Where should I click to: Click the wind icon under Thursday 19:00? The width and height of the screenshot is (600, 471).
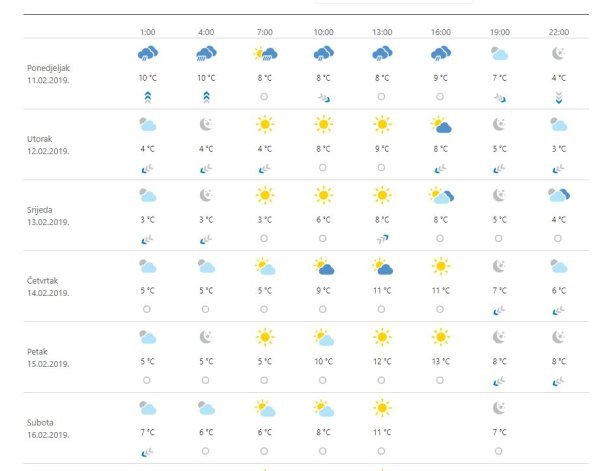(499, 310)
